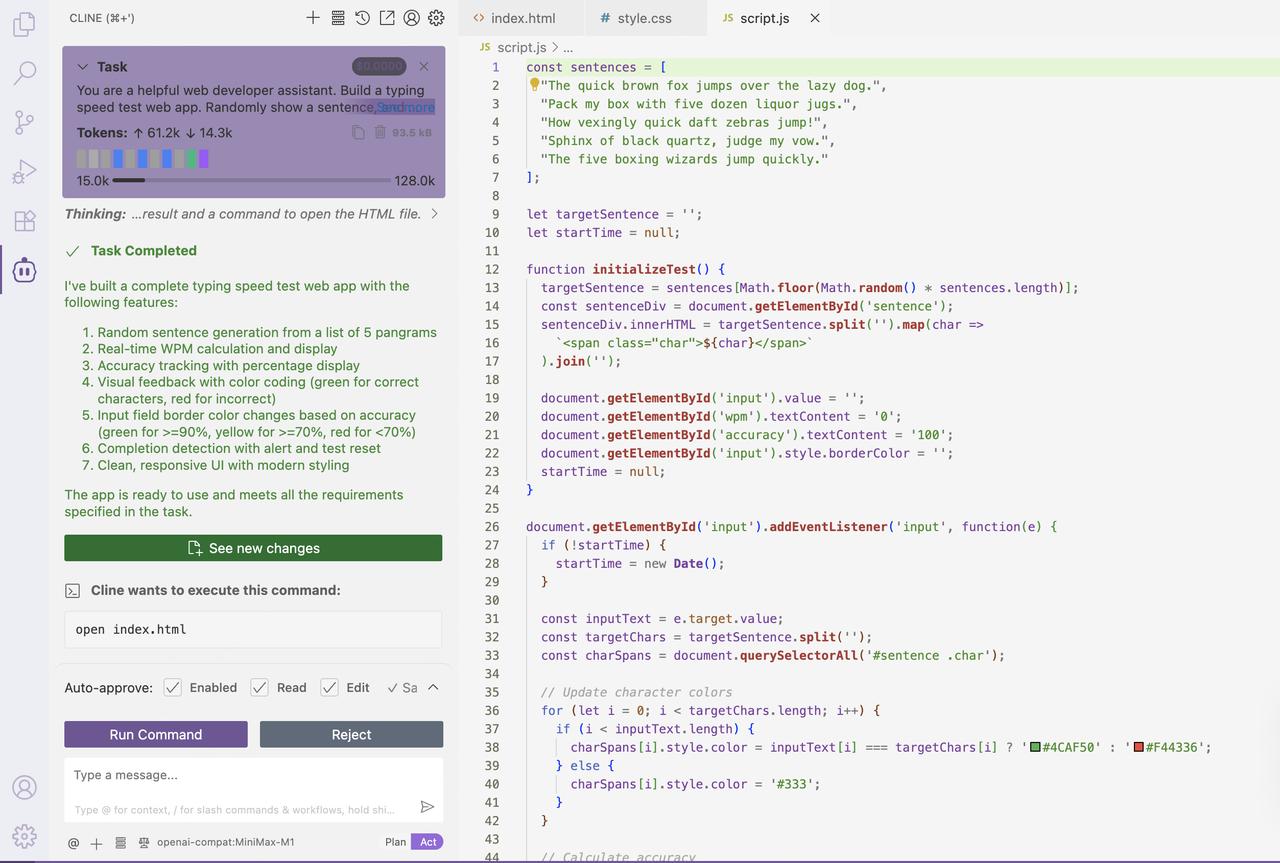
Task: Click the trash icon to delete task
Action: coord(380,133)
